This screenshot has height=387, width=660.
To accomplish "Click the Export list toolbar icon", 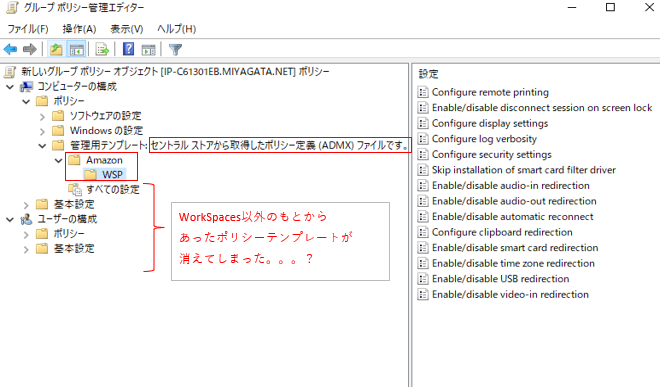I will (x=102, y=50).
